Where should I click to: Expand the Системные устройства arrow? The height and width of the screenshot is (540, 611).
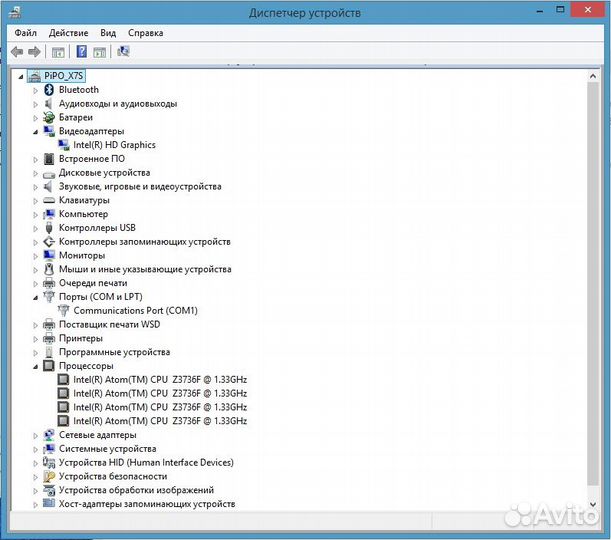coord(35,449)
